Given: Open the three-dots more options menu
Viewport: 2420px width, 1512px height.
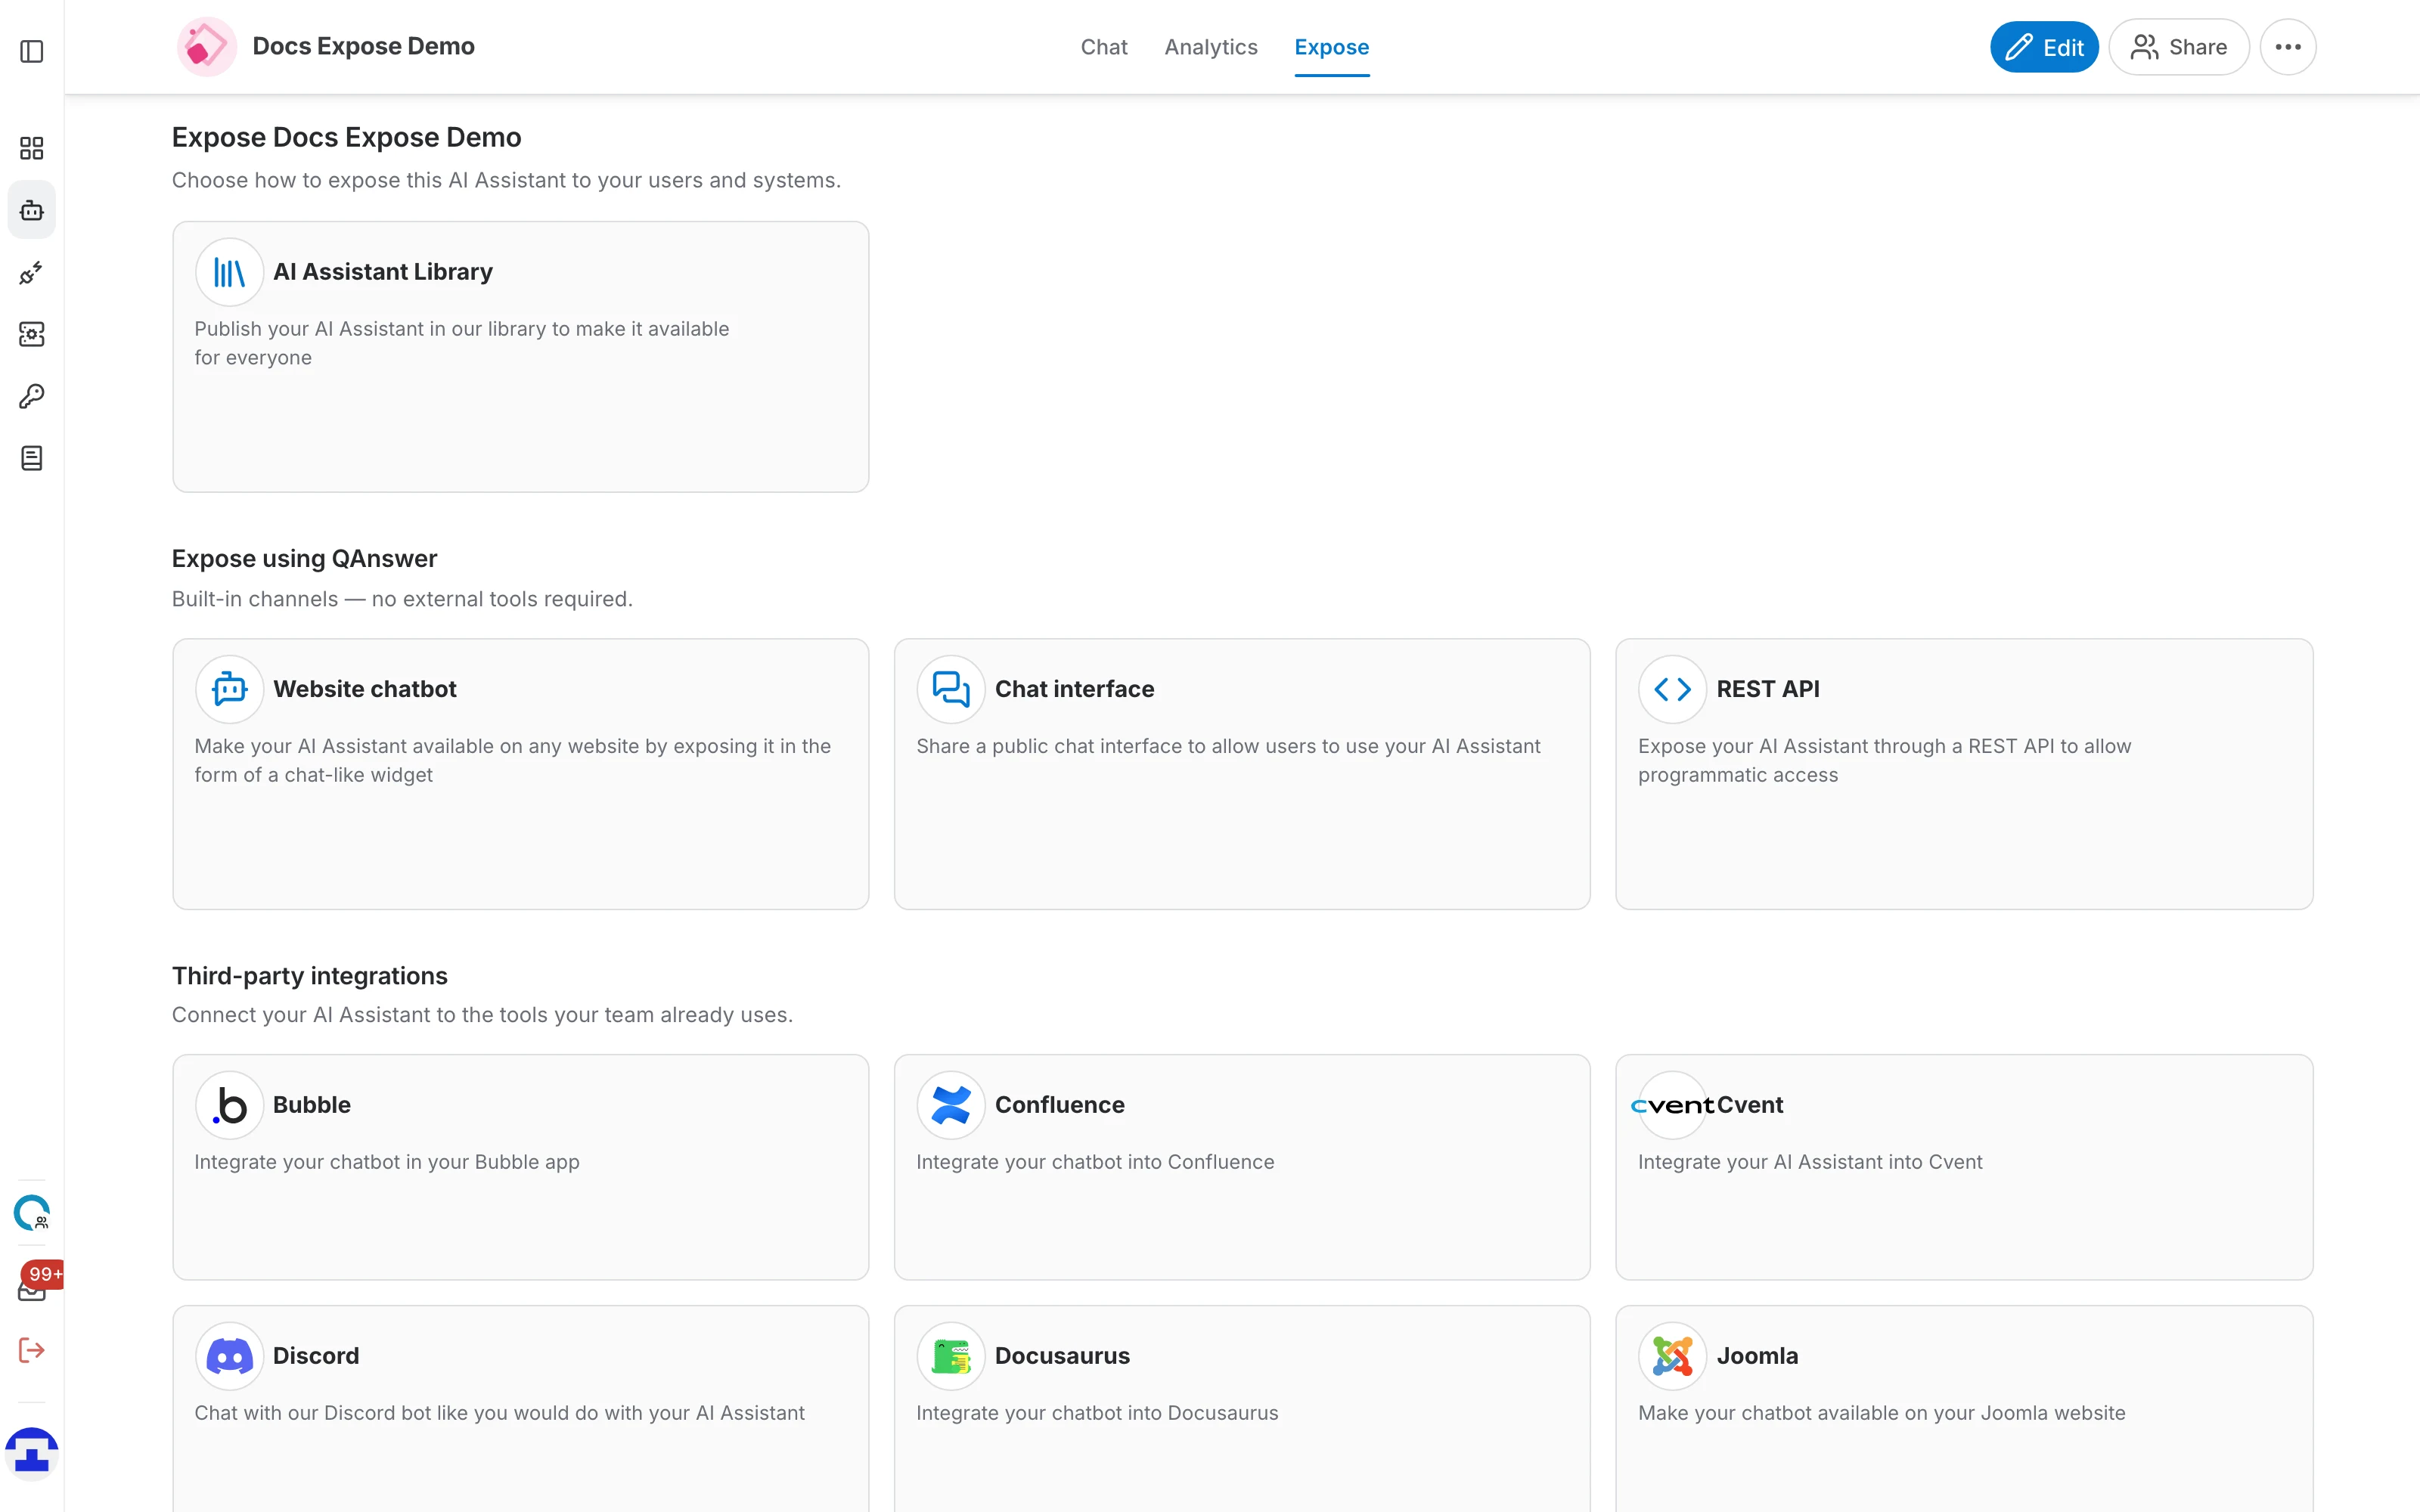Looking at the screenshot, I should click(x=2288, y=47).
